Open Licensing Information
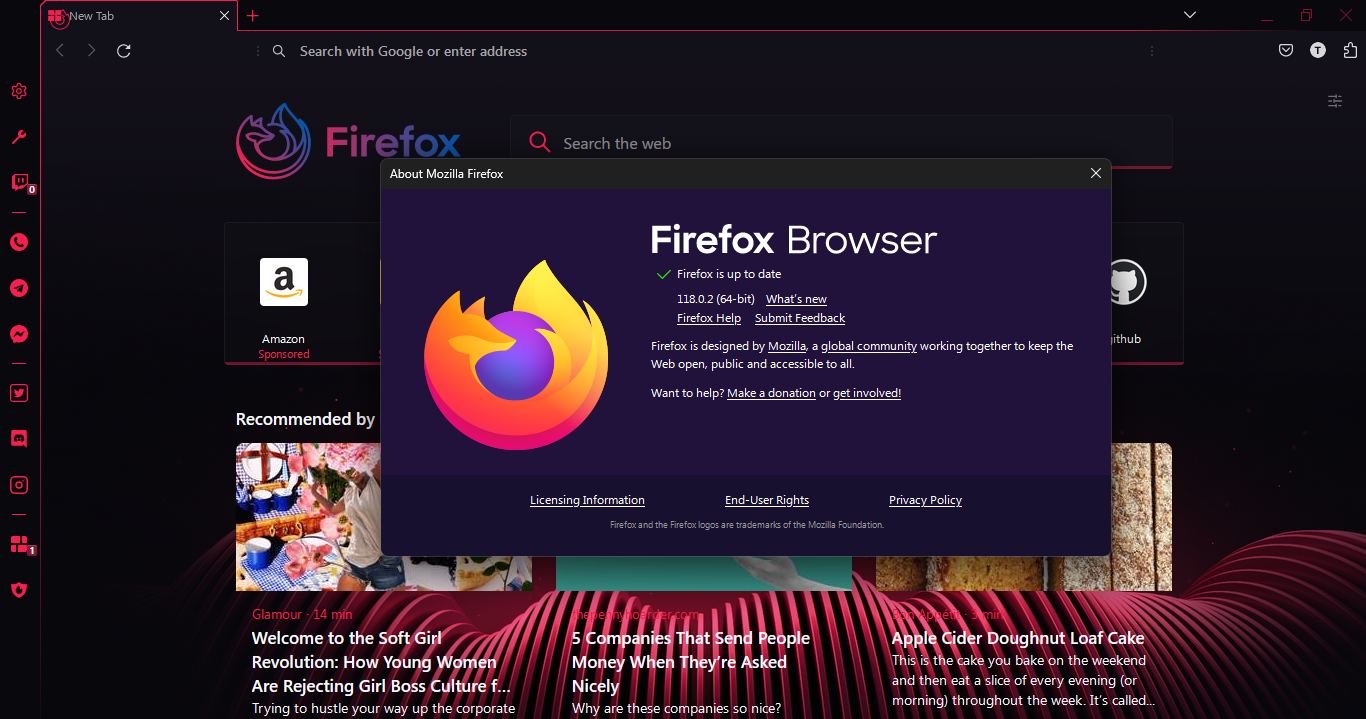Screen dimensions: 1366x719 (587, 500)
